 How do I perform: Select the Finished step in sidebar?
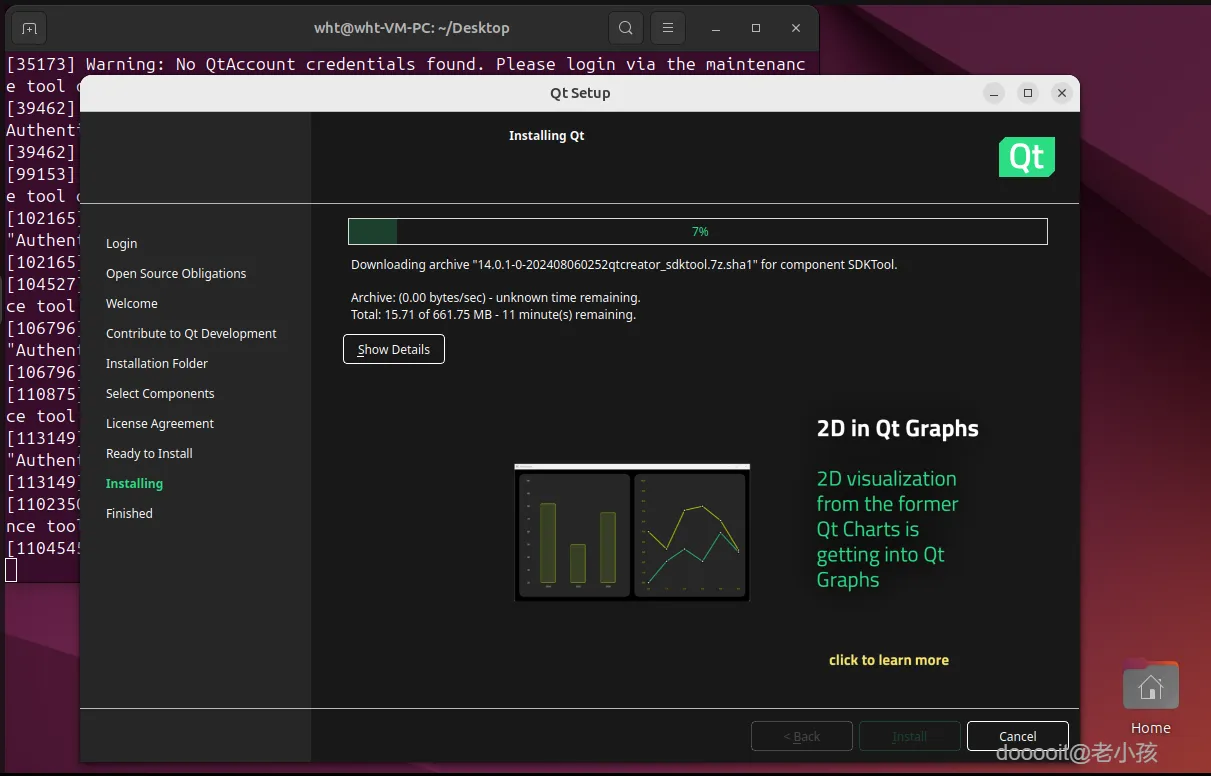(129, 513)
